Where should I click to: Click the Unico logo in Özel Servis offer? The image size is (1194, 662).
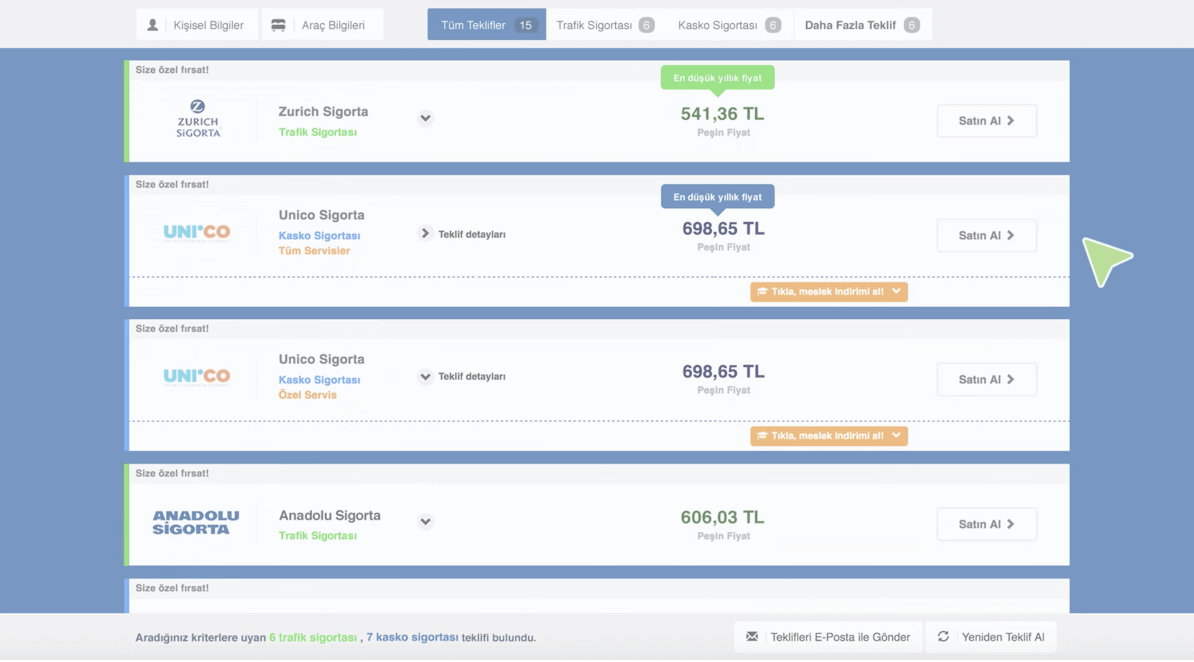[x=196, y=377]
